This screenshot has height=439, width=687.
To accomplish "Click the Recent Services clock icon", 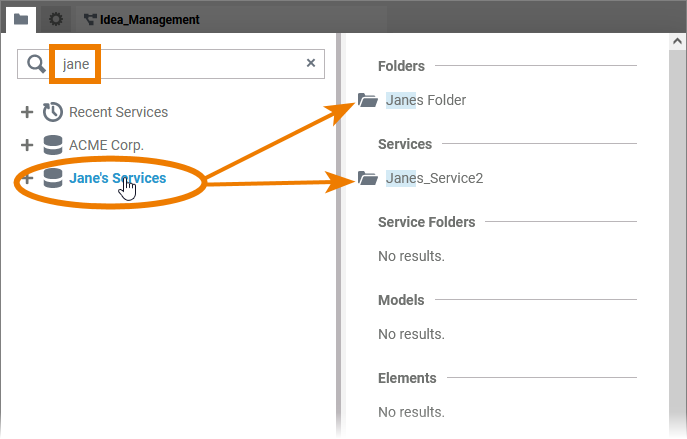I will pos(53,112).
